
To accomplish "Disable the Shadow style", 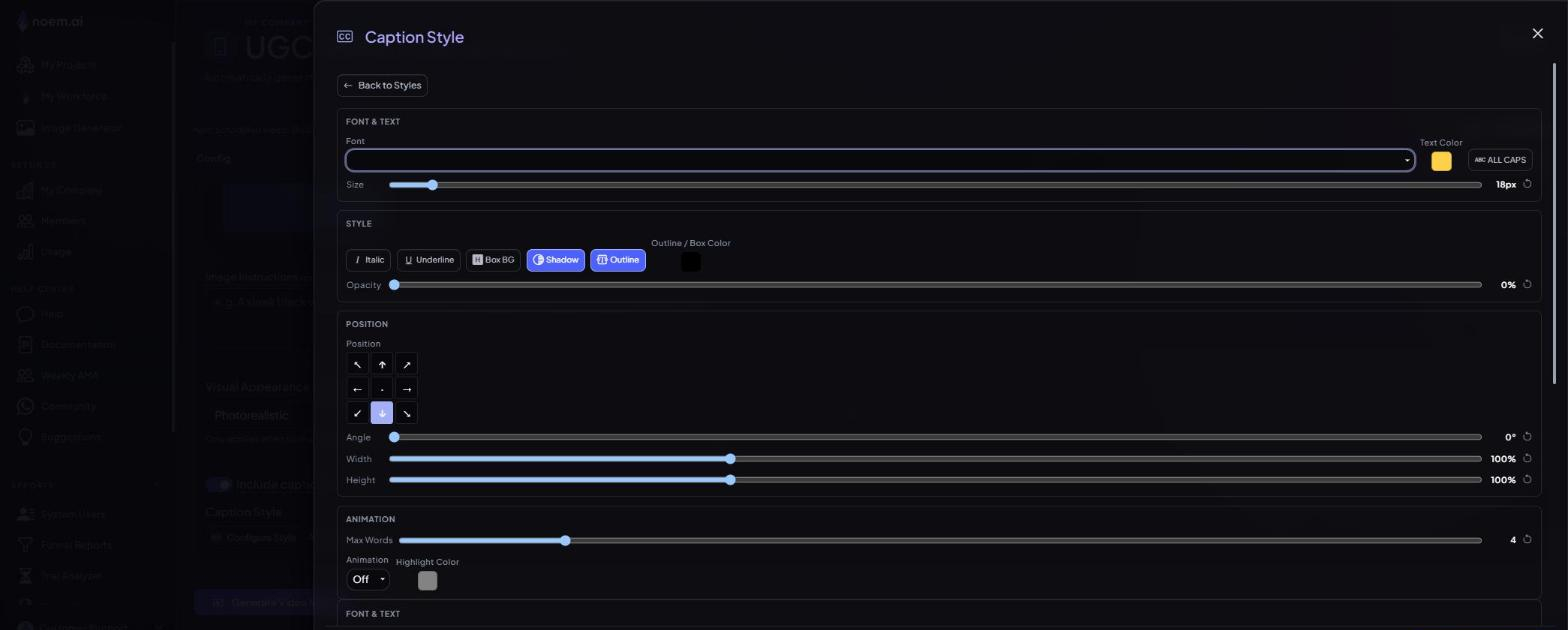I will click(556, 260).
